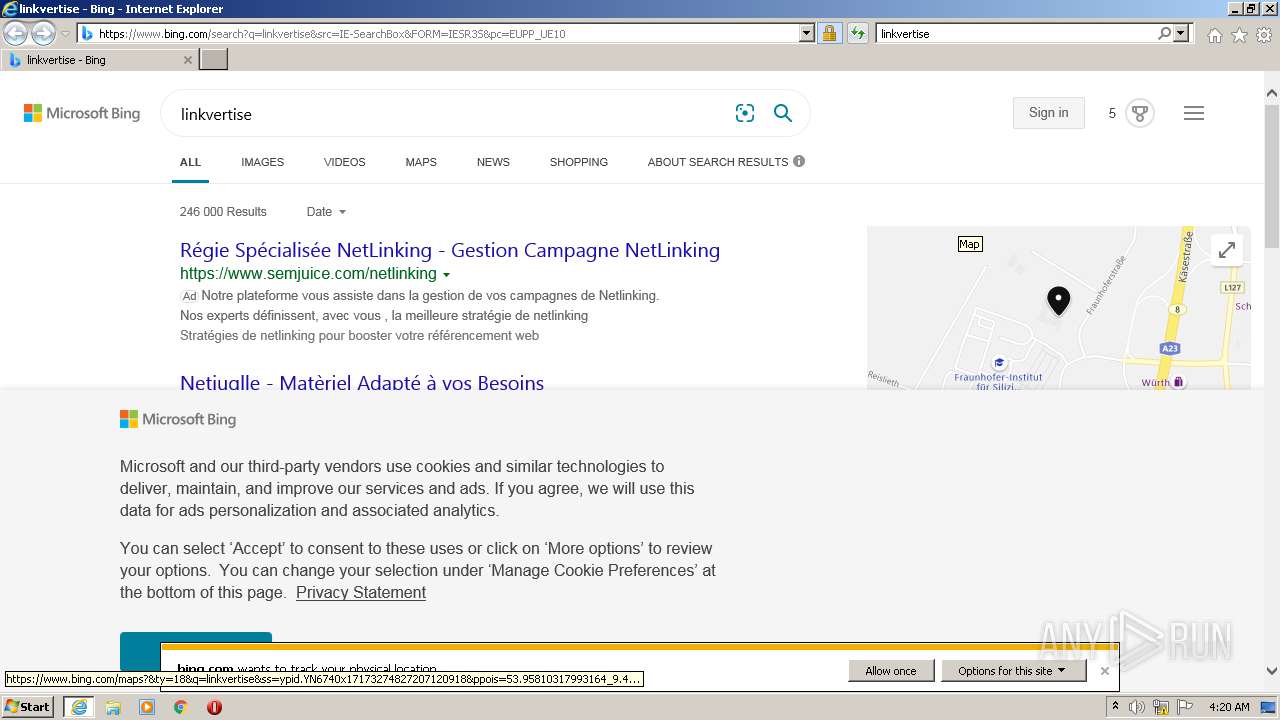The width and height of the screenshot is (1280, 720).
Task: Switch to the VIDEOS tab
Action: click(344, 162)
